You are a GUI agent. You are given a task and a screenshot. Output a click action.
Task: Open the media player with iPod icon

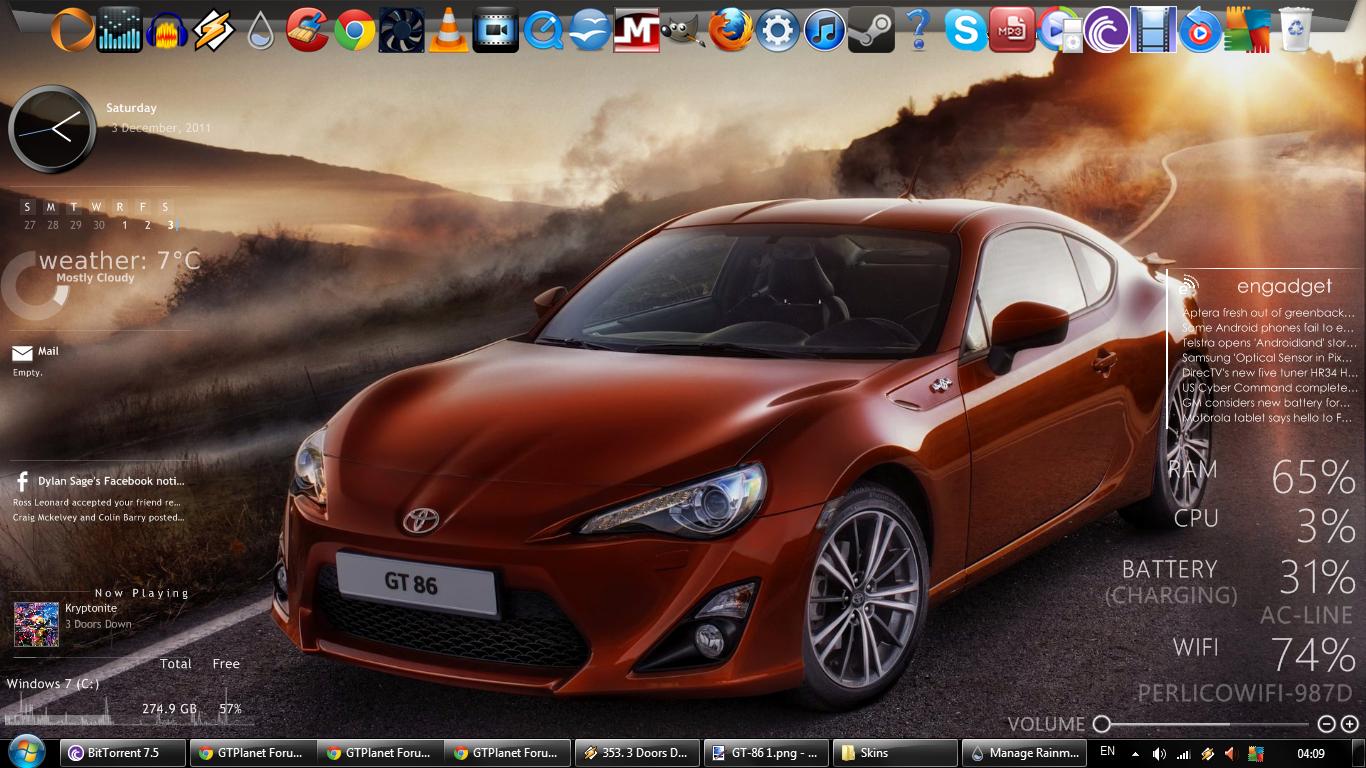[x=1060, y=31]
